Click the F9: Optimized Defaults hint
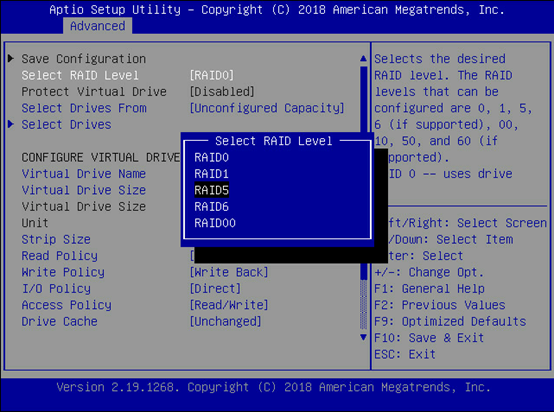The height and width of the screenshot is (412, 554). pos(450,322)
